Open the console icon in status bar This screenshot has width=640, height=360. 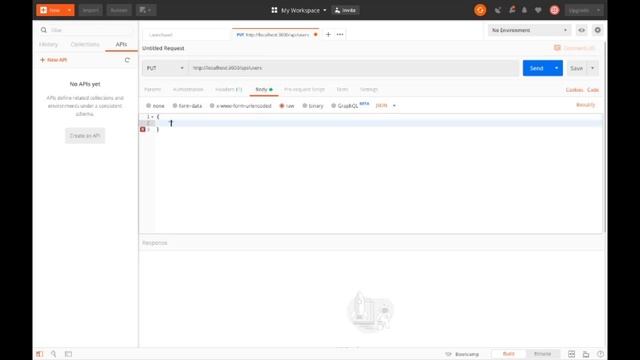click(69, 354)
